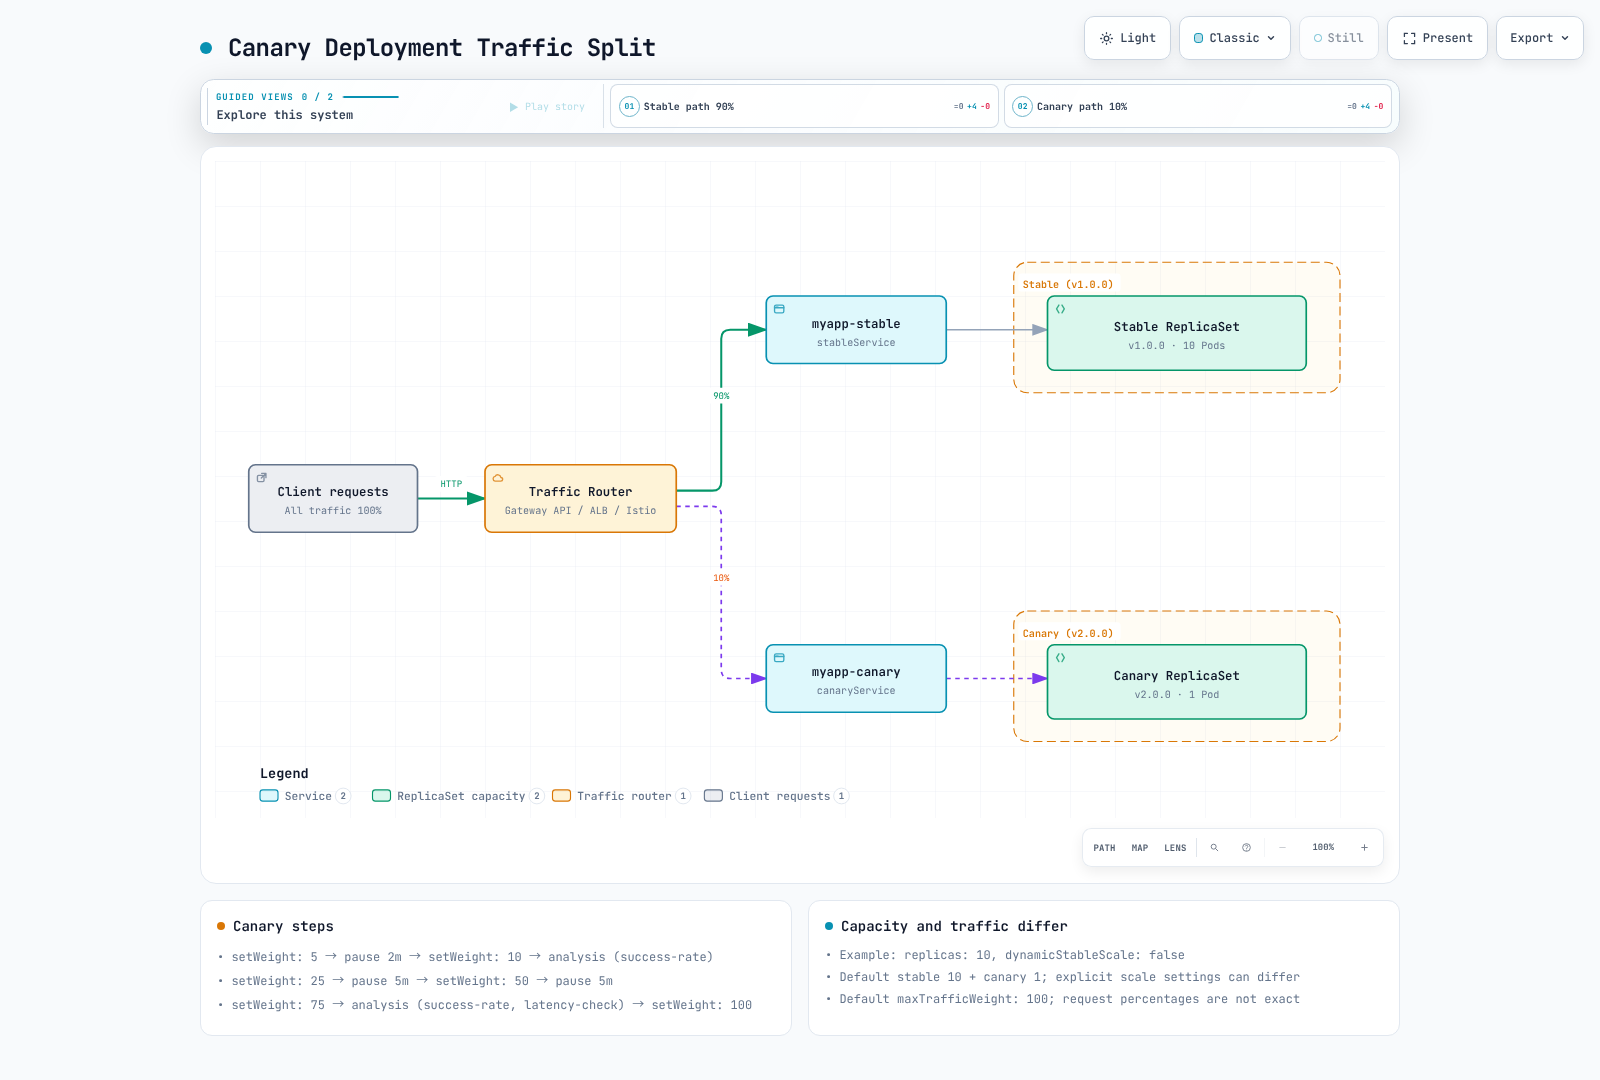Open the help question-mark icon
This screenshot has height=1080, width=1600.
click(1246, 848)
